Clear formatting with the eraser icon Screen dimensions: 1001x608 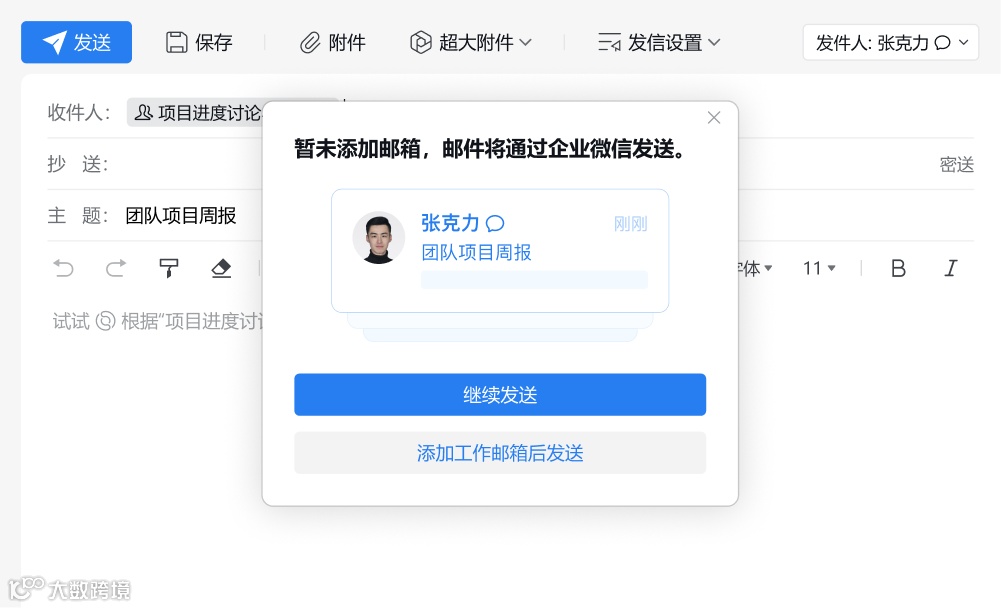(x=221, y=268)
